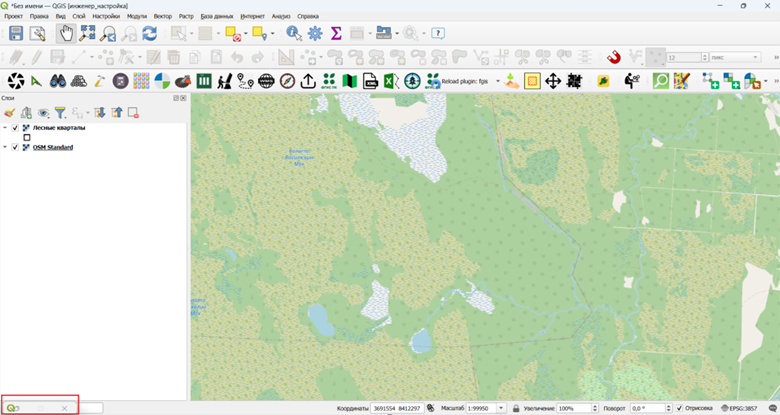Image resolution: width=780 pixels, height=415 pixels.
Task: Click the binoculars plugin icon
Action: point(58,81)
